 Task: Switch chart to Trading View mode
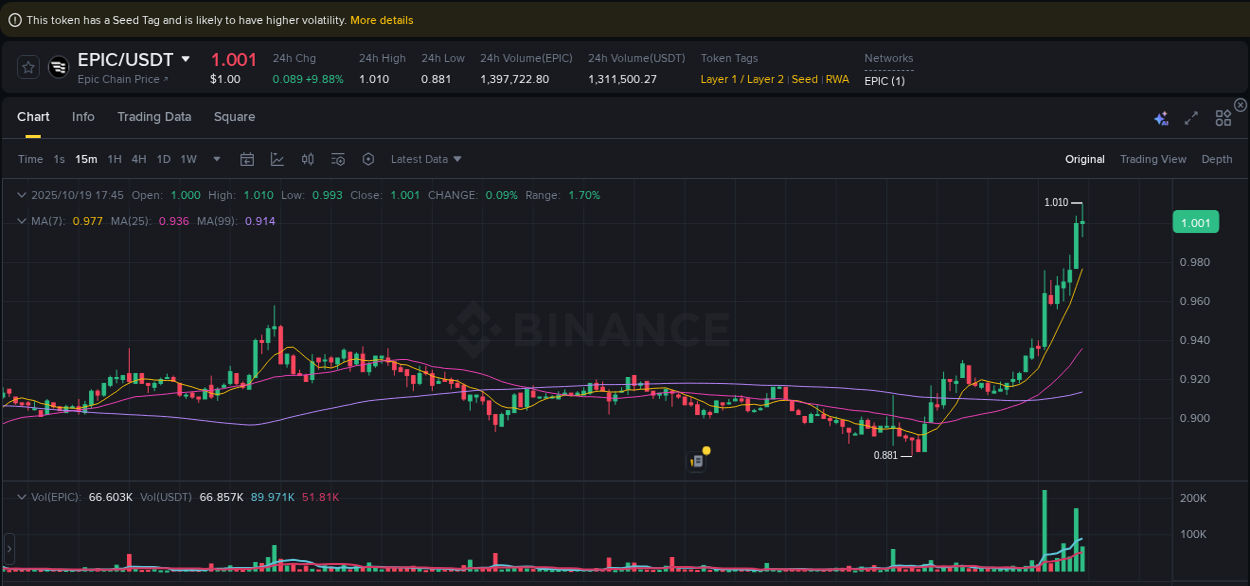[x=1153, y=159]
